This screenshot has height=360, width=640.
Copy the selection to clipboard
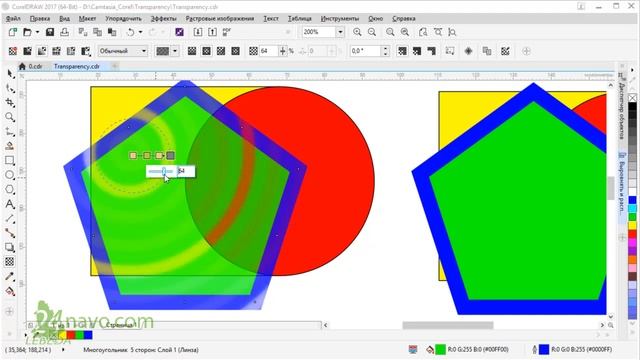click(x=98, y=32)
